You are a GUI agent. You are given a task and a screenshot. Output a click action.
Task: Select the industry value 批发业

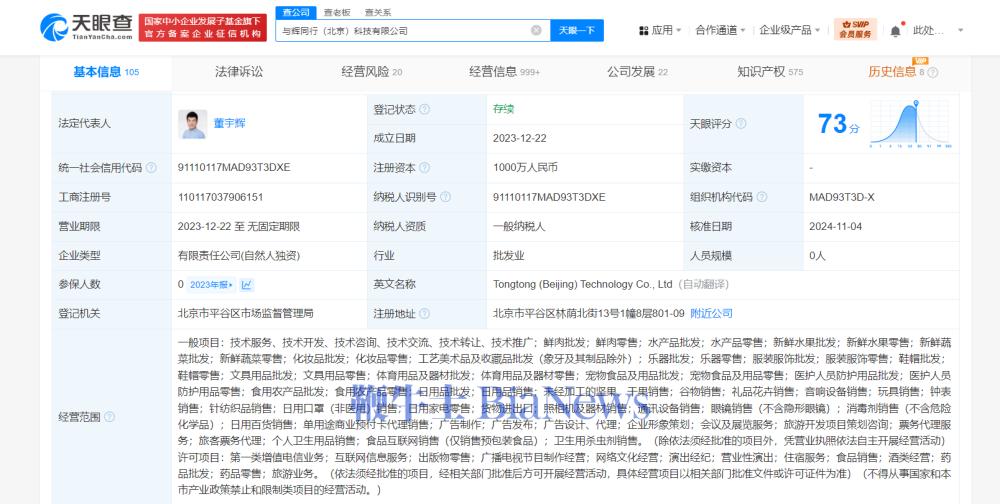[x=508, y=256]
